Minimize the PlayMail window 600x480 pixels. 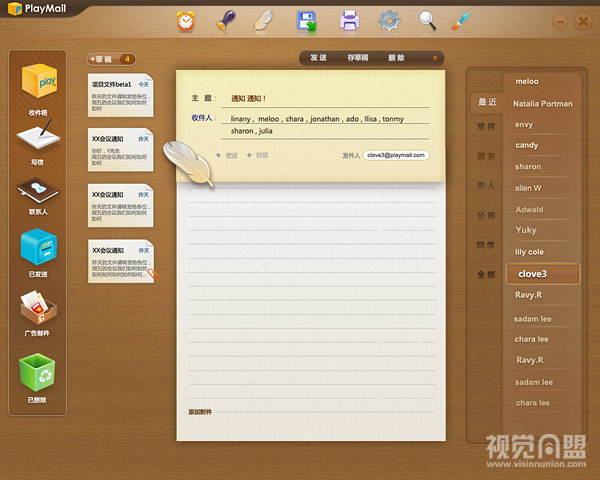[561, 22]
